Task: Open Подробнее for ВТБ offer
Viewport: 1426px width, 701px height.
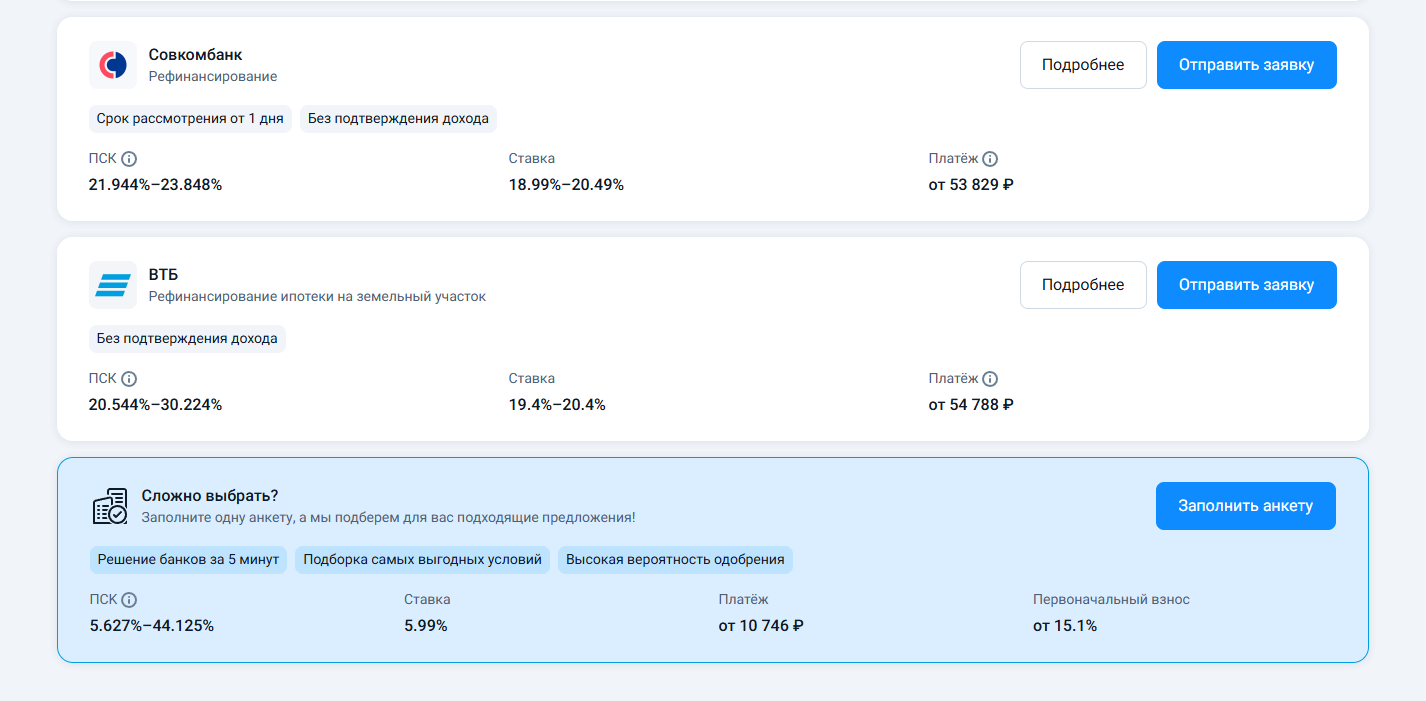Action: [1083, 285]
